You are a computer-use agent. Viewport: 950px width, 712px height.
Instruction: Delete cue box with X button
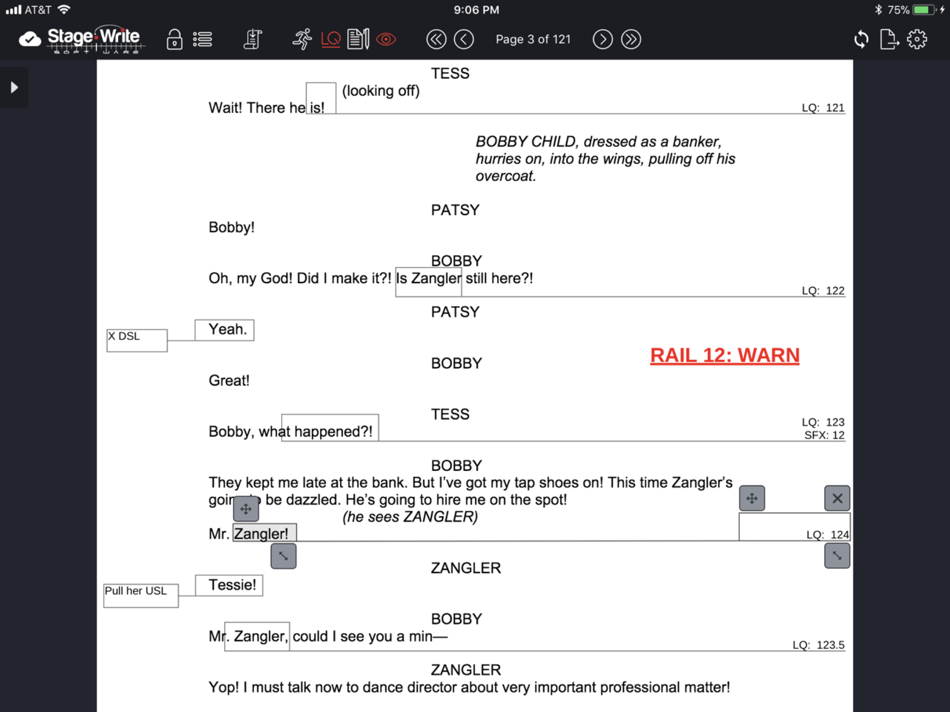(x=837, y=498)
